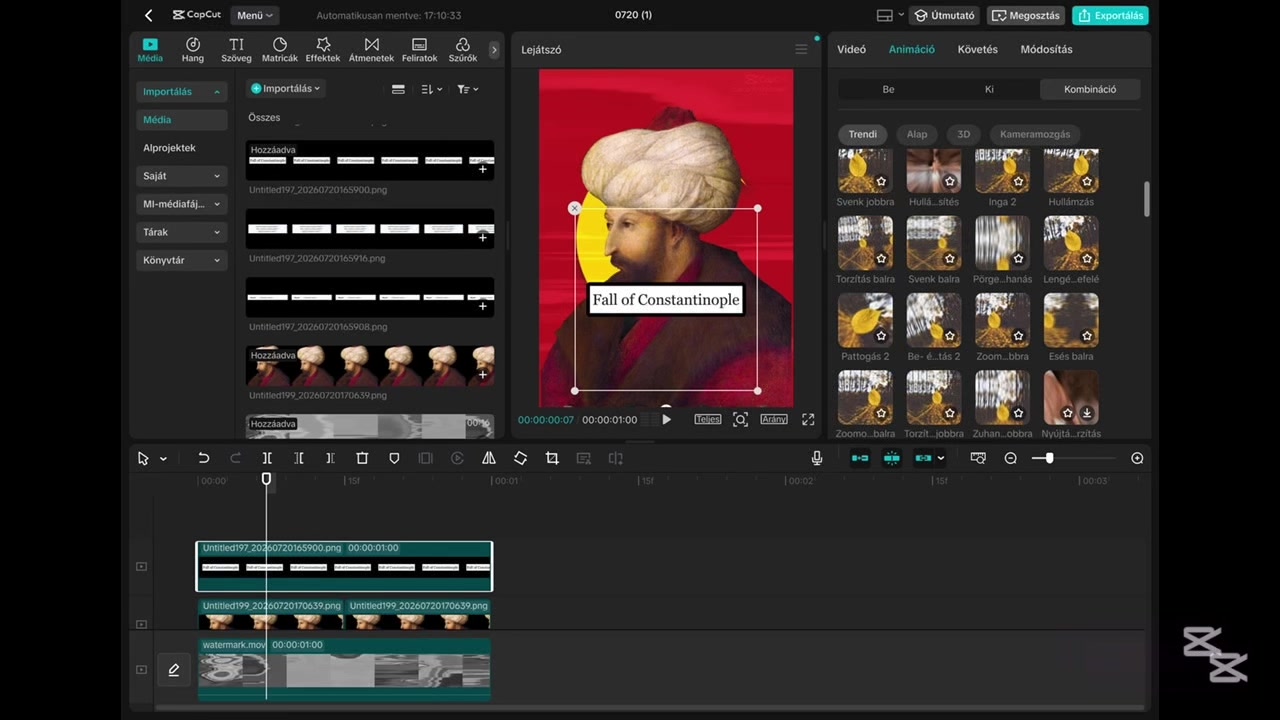Adjust the timeline zoom slider
The image size is (1280, 720).
pos(1048,458)
